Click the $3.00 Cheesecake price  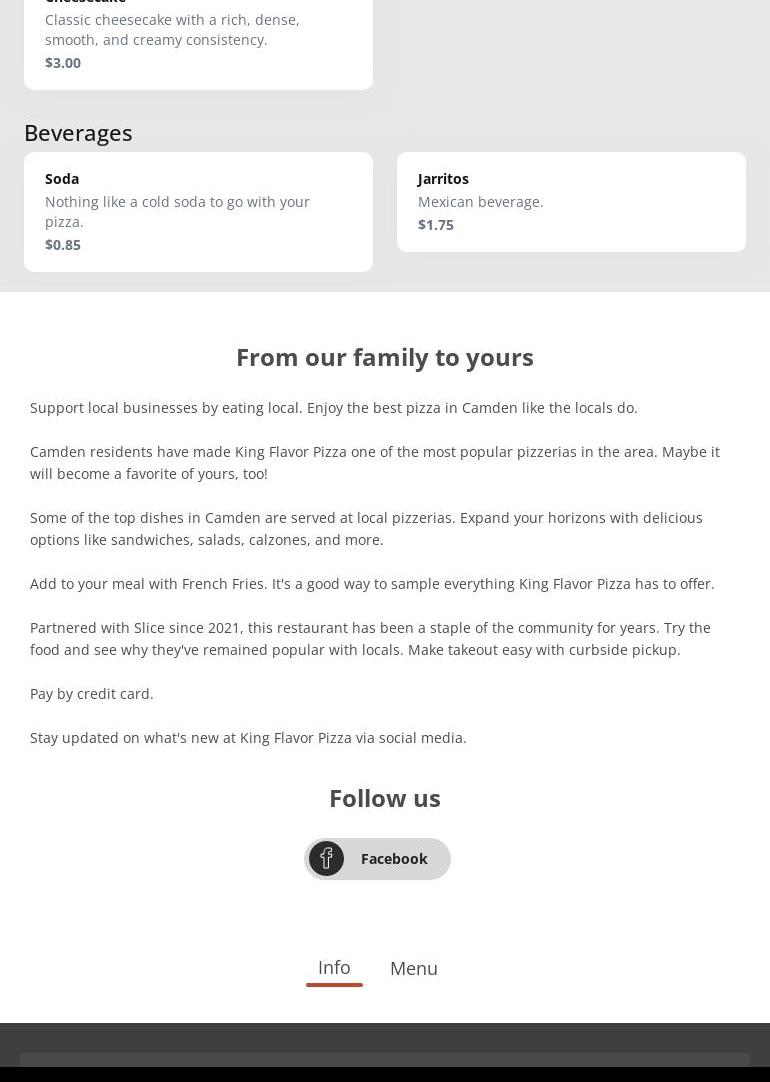[63, 63]
